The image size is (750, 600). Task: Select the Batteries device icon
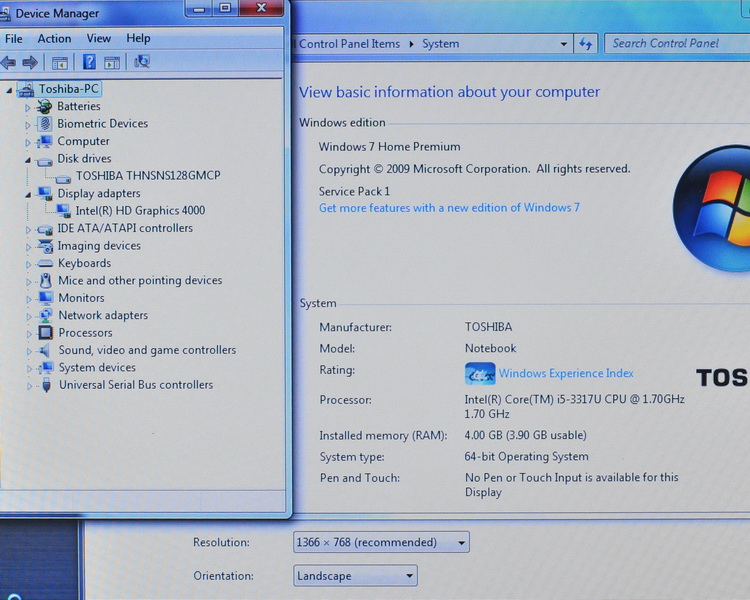pos(44,106)
